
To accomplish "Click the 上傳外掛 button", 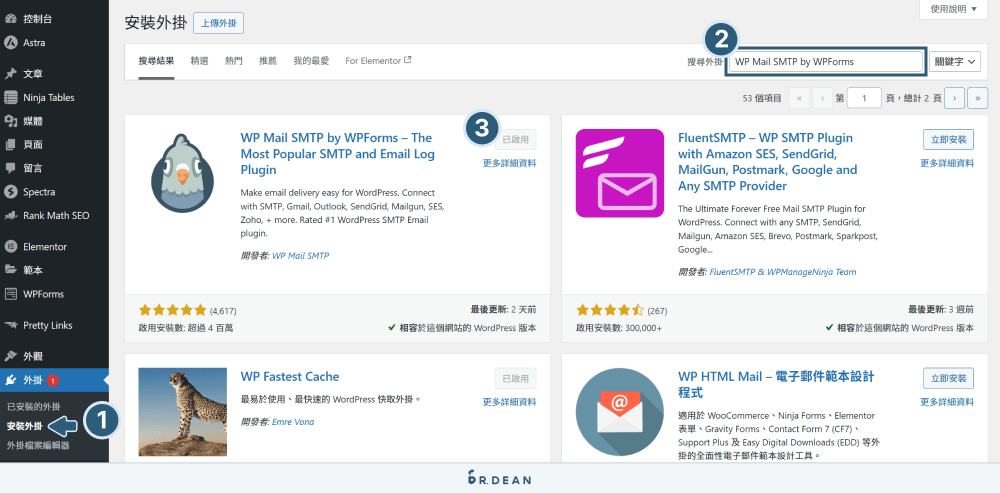I will (x=219, y=23).
